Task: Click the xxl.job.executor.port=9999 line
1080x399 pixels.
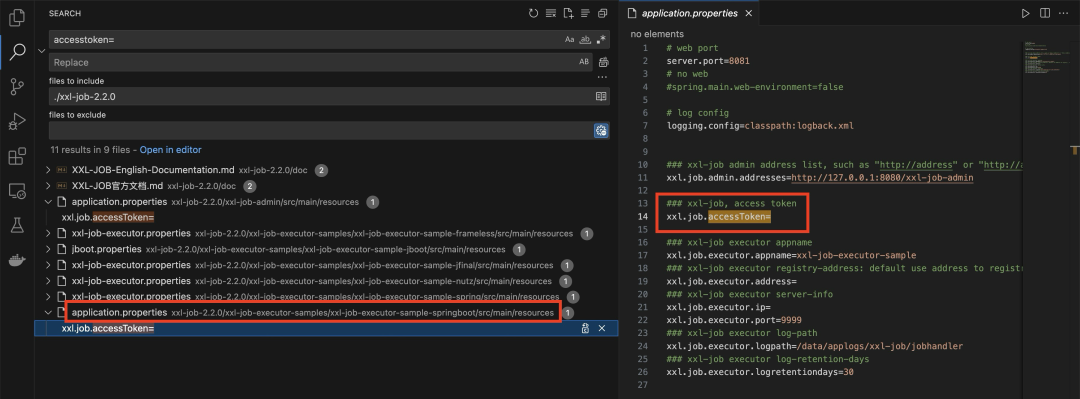Action: [x=734, y=320]
